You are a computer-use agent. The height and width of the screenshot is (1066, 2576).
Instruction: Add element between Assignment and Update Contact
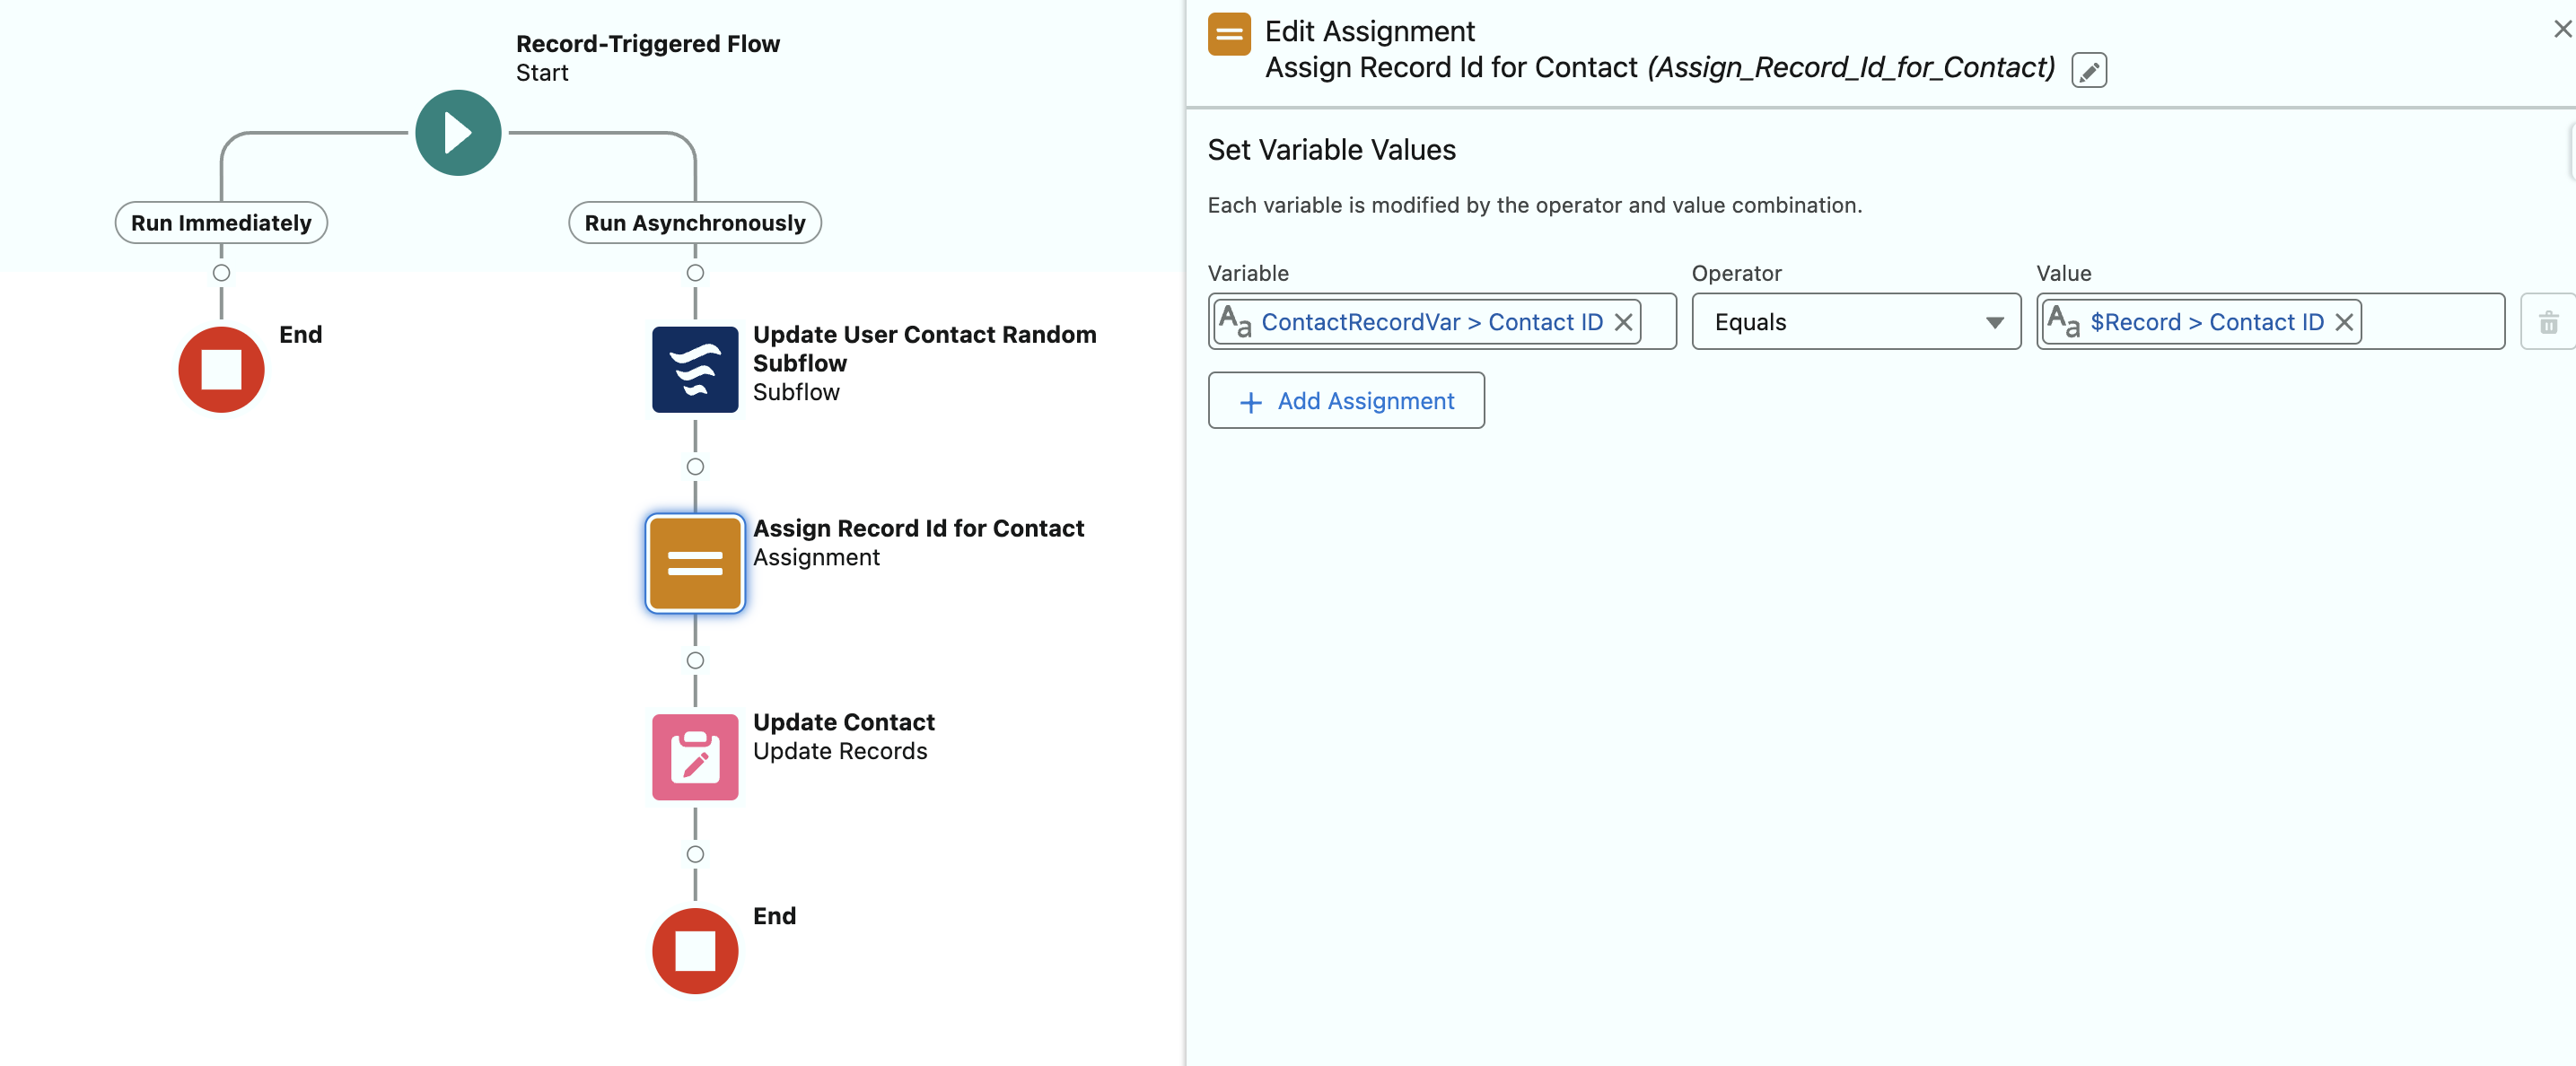tap(695, 661)
